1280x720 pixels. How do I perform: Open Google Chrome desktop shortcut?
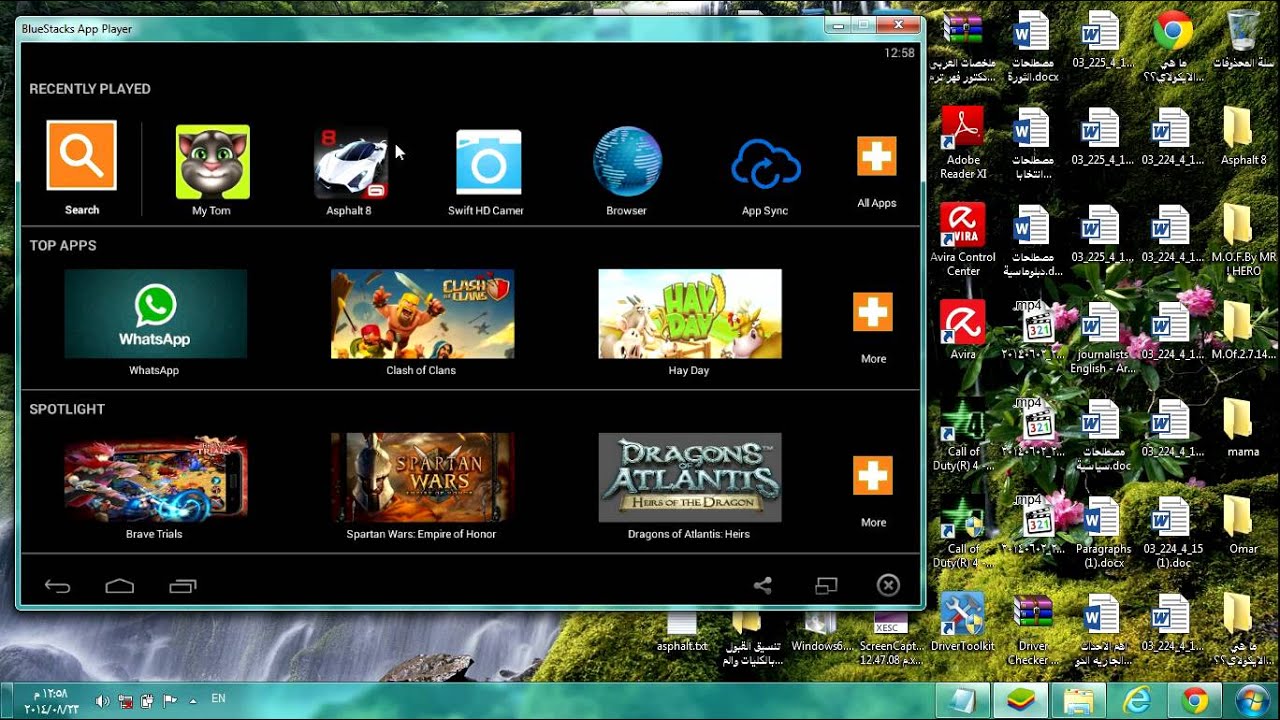pyautogui.click(x=1173, y=30)
